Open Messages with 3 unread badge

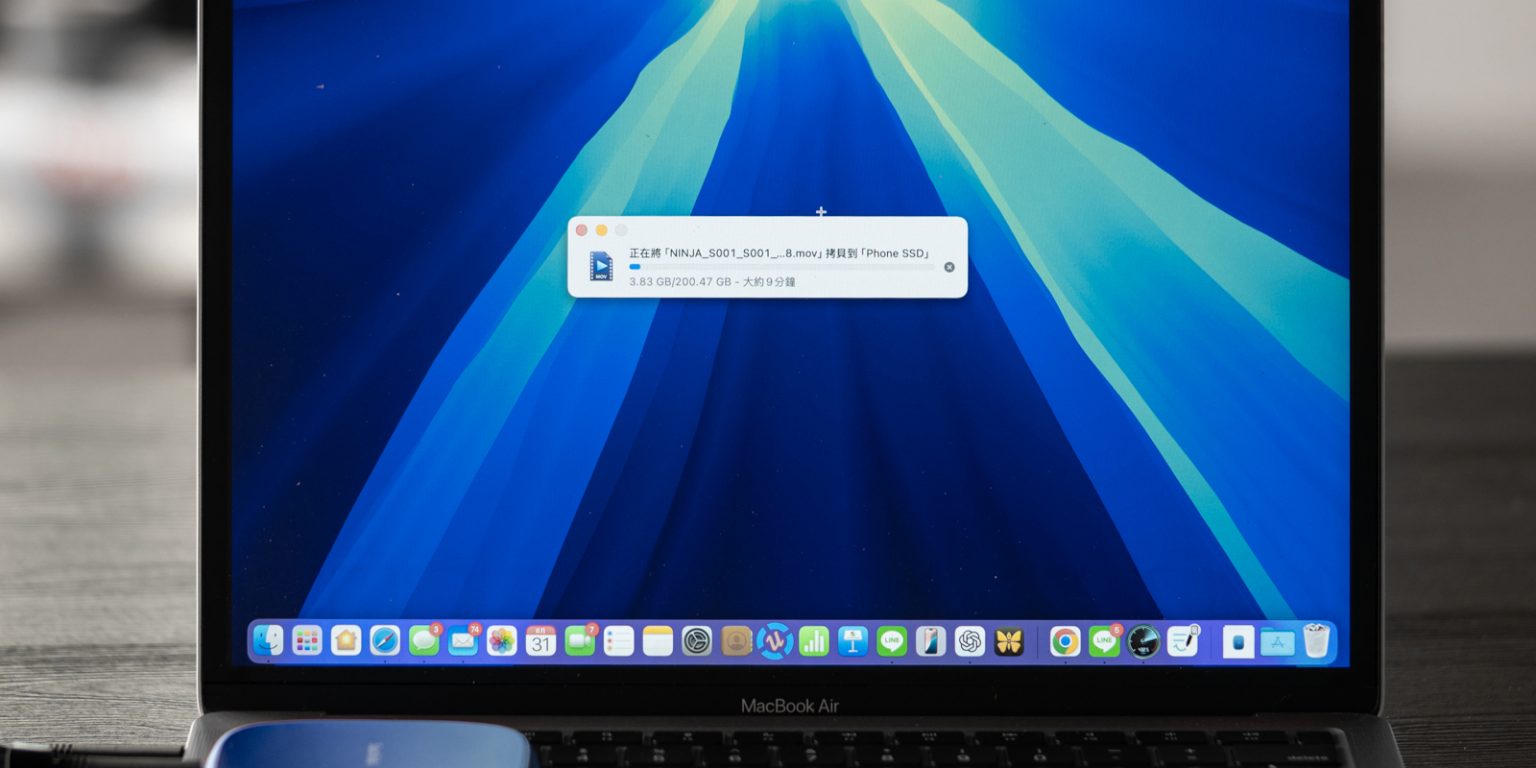pos(424,641)
